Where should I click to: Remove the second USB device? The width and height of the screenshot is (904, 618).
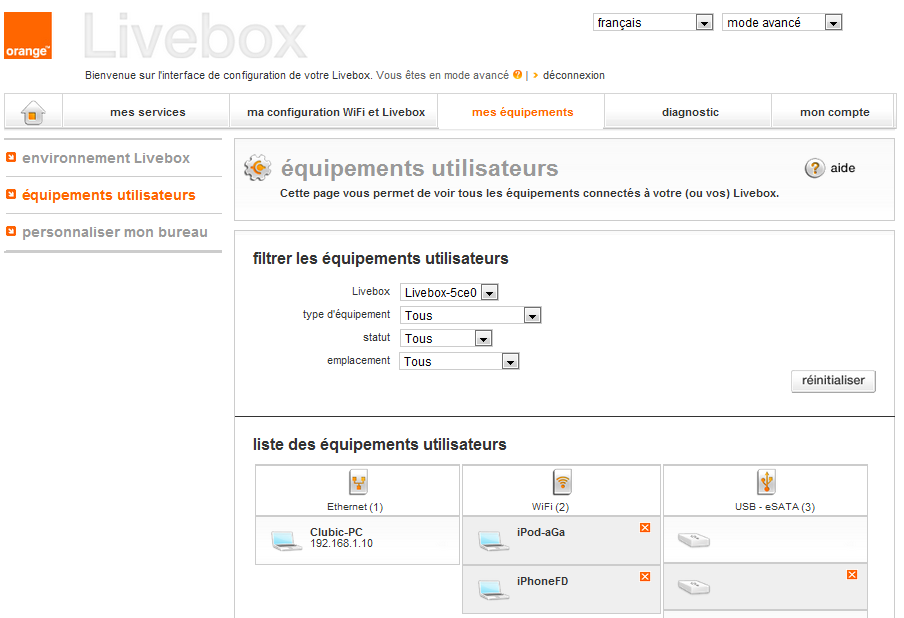[852, 574]
